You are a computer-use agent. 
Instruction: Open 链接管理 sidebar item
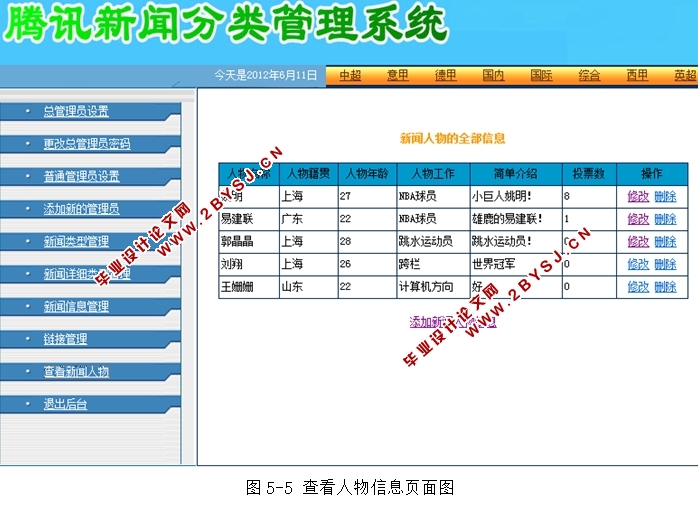click(65, 339)
